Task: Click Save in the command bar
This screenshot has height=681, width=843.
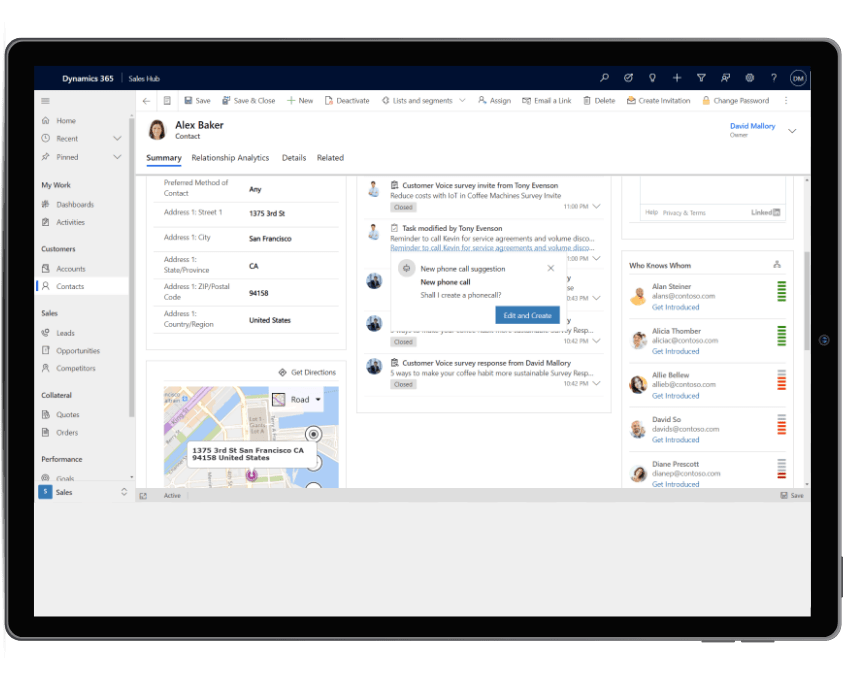Action: click(197, 101)
